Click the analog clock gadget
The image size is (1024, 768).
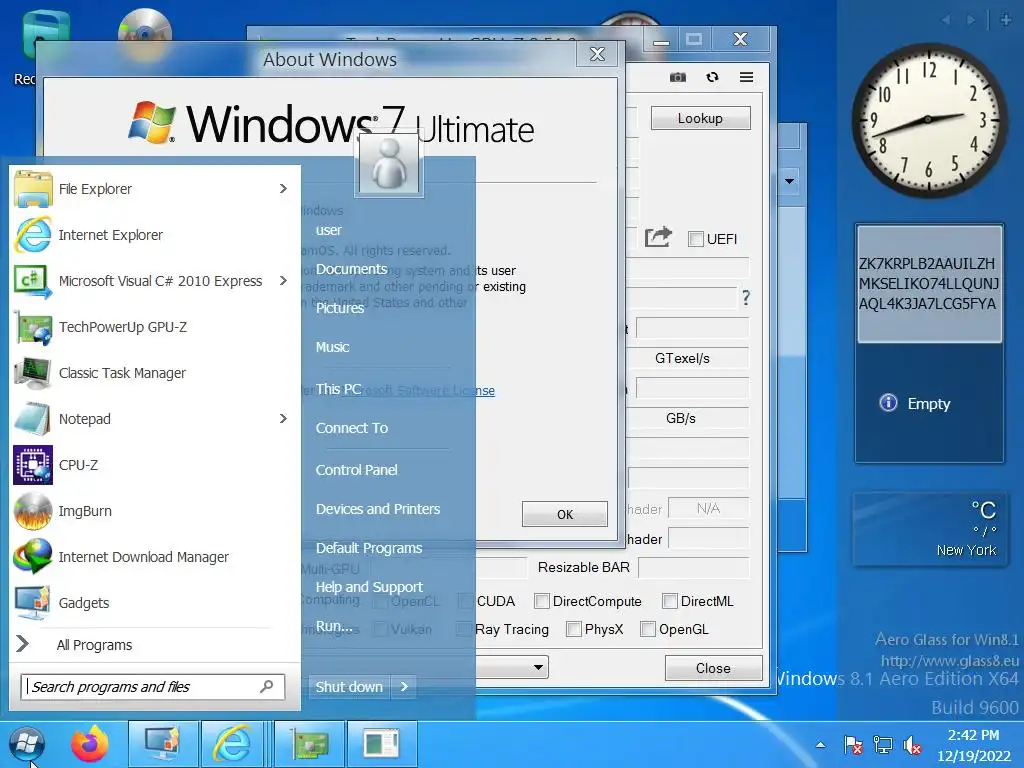(928, 120)
